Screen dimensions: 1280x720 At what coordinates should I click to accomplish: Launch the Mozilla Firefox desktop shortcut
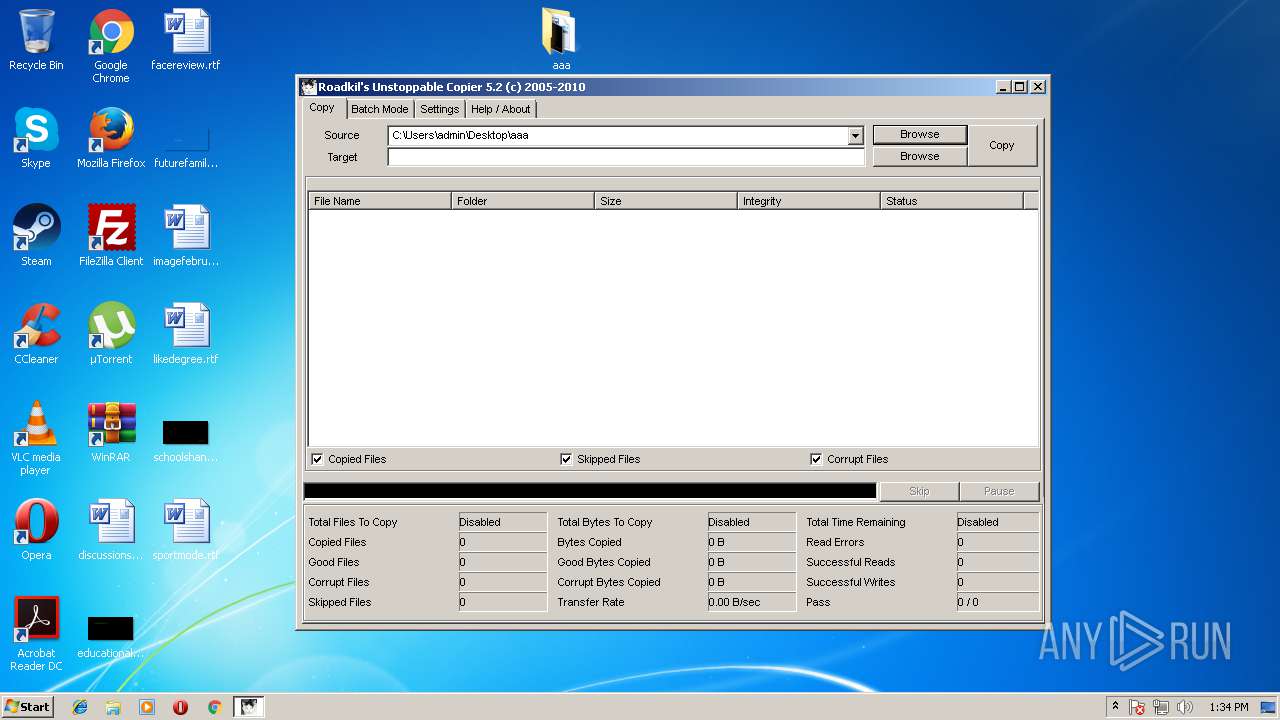pos(111,138)
